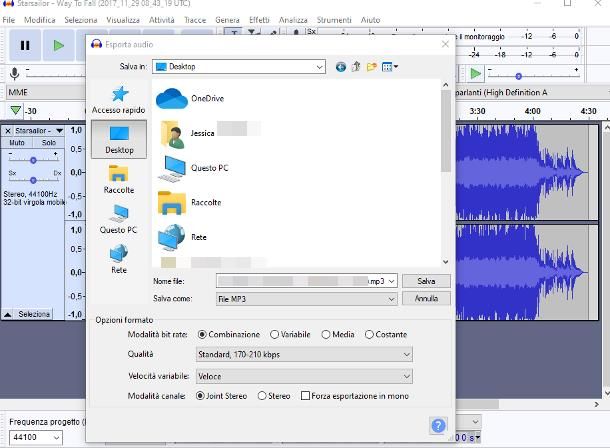
Task: Click the green Play button in Audacity toolbar
Action: 58,46
